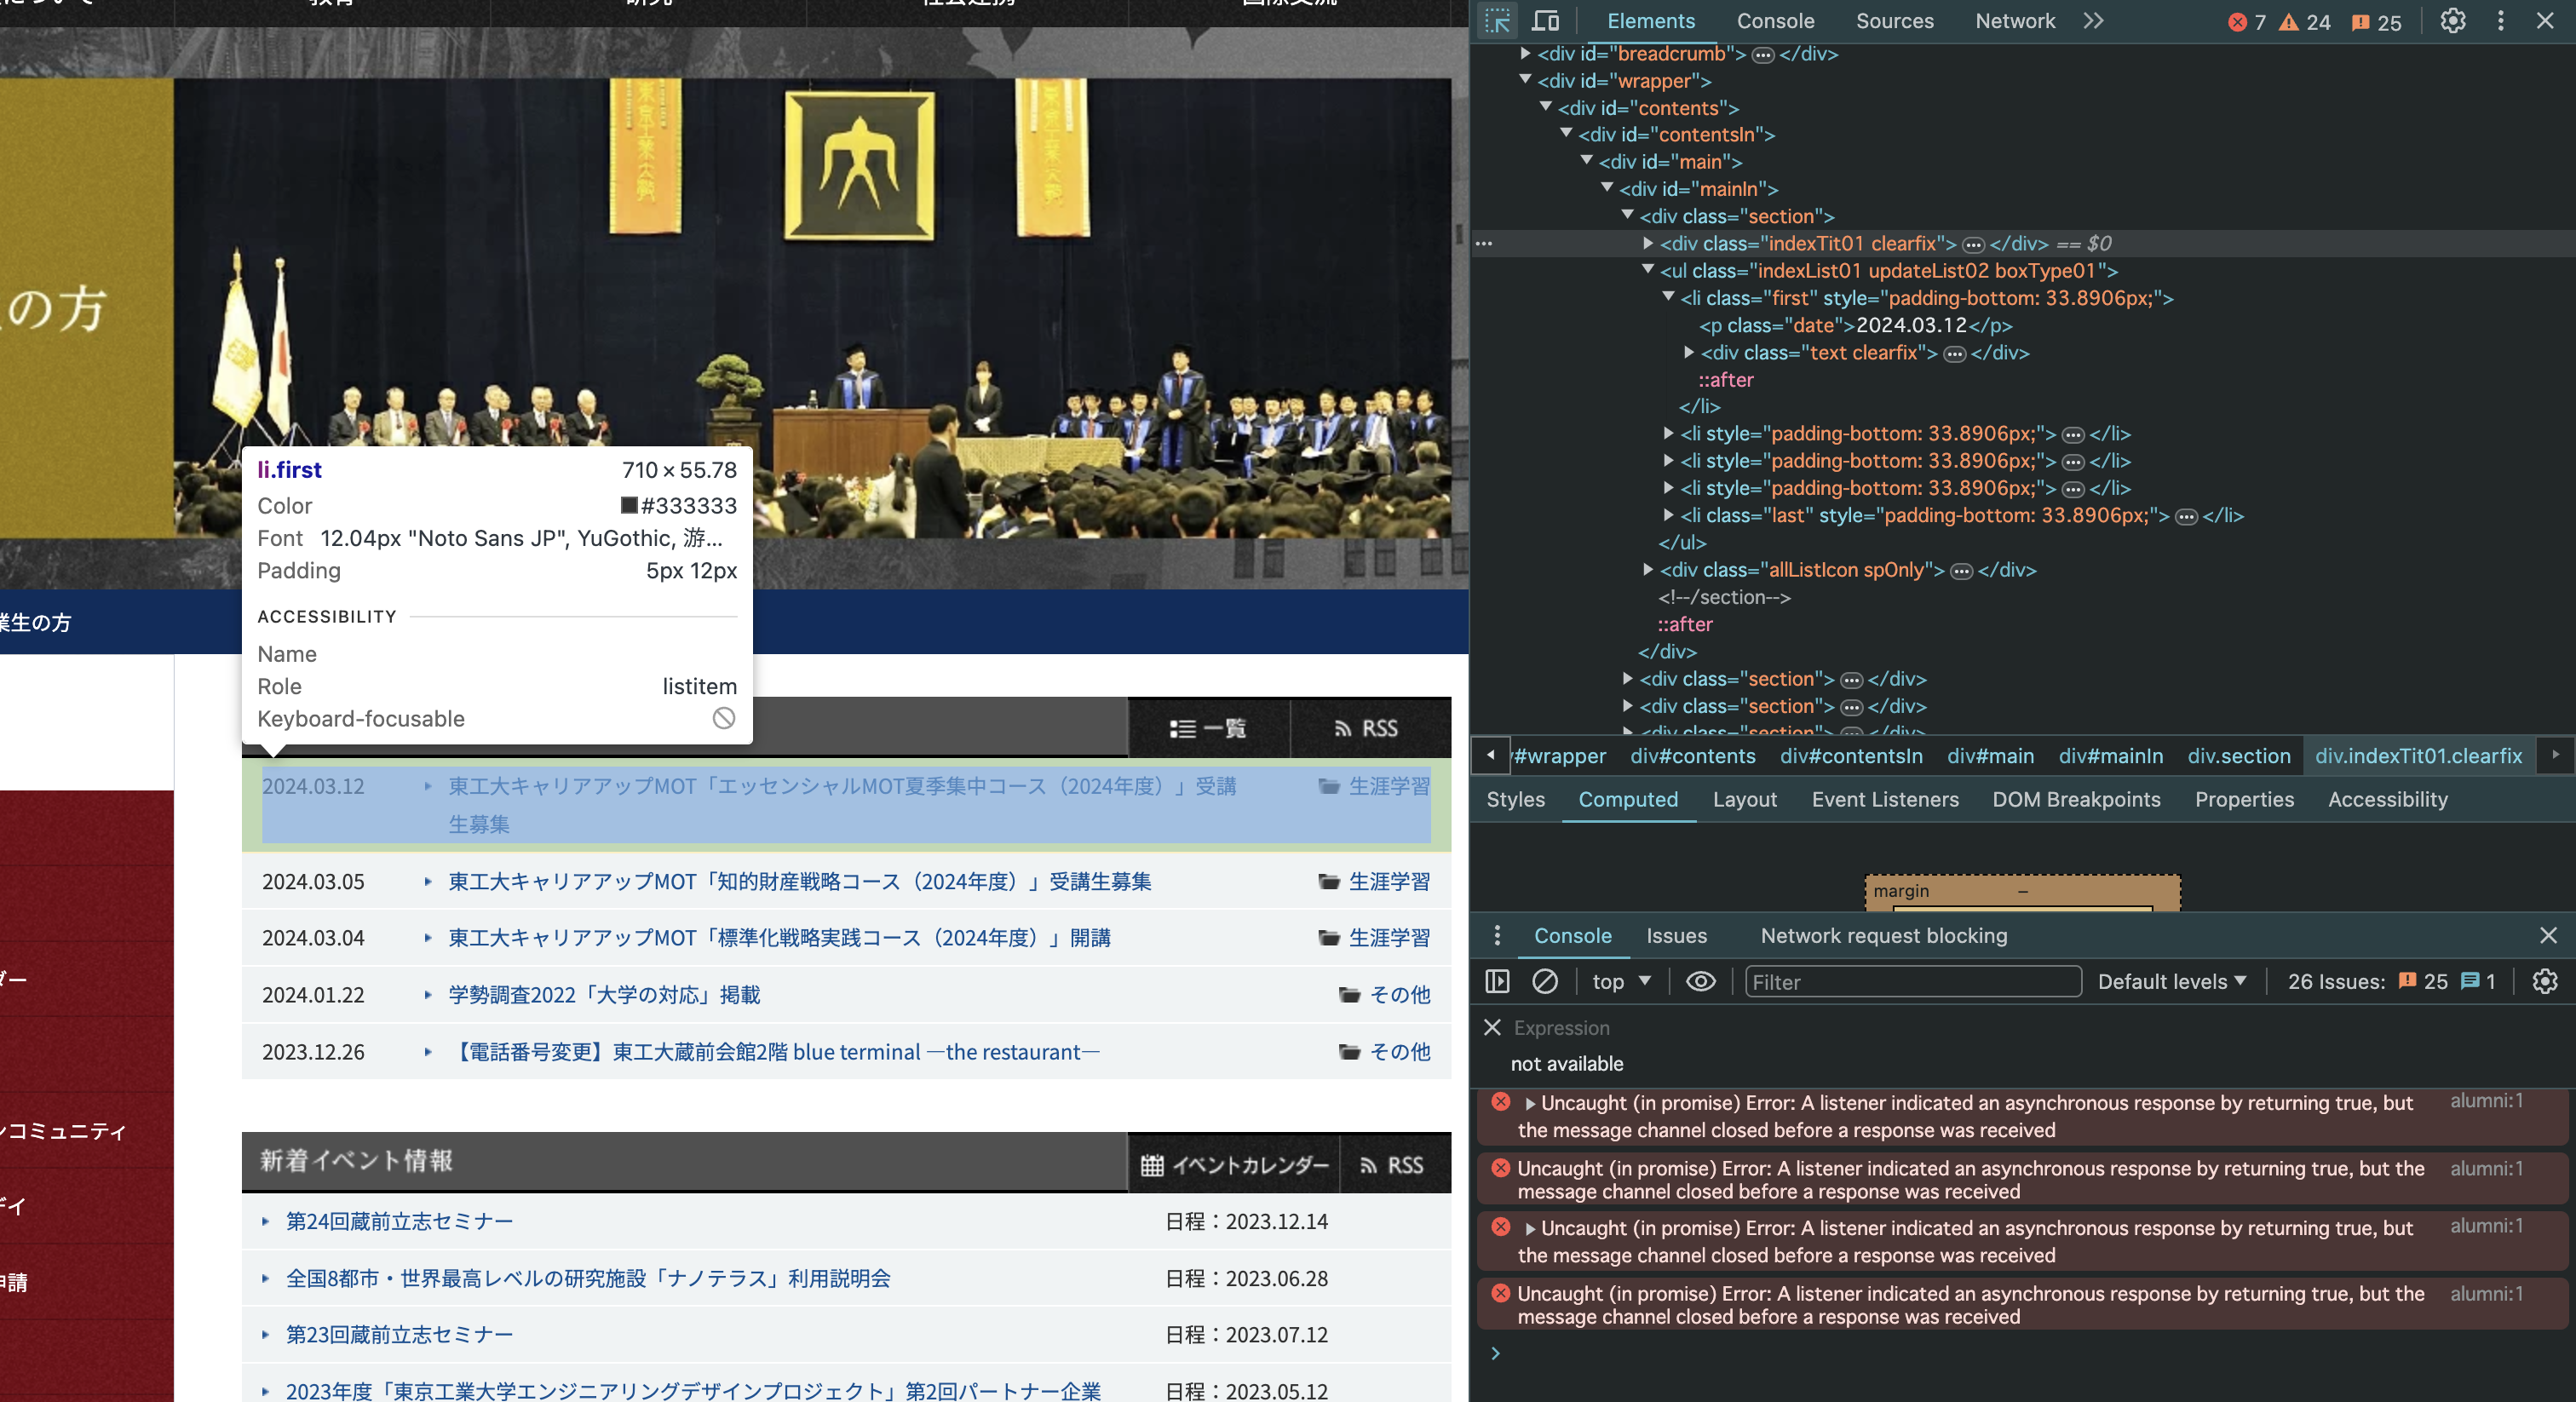Screen dimensions: 2576x1402
Task: Click その他 category folder on 2024.01.22 row
Action: 1384,994
